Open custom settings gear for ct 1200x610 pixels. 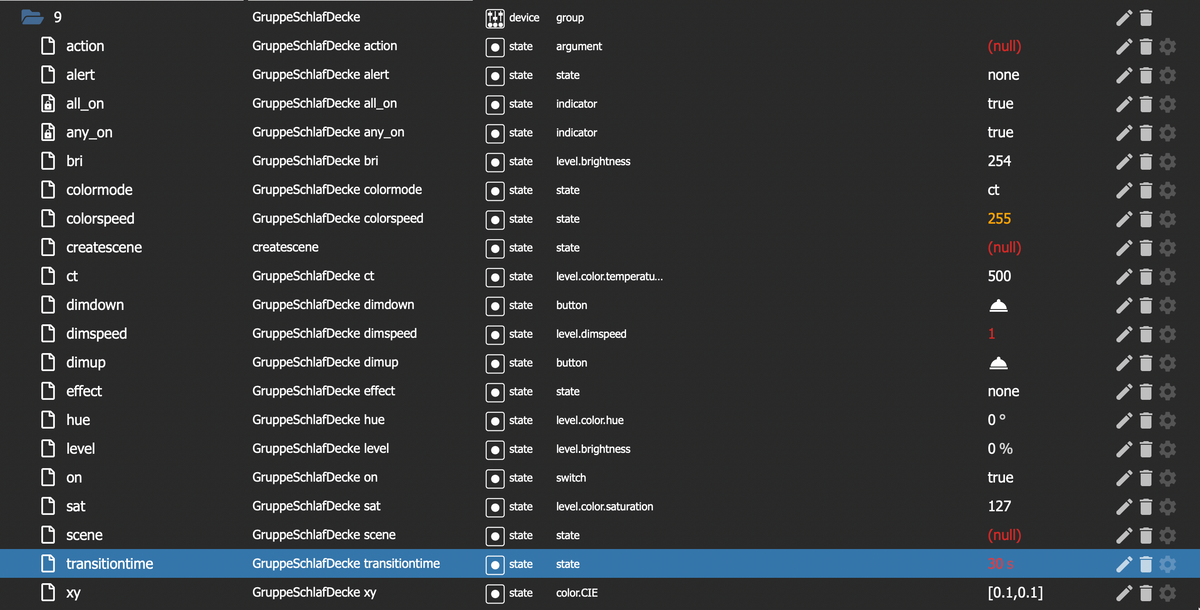(x=1167, y=276)
